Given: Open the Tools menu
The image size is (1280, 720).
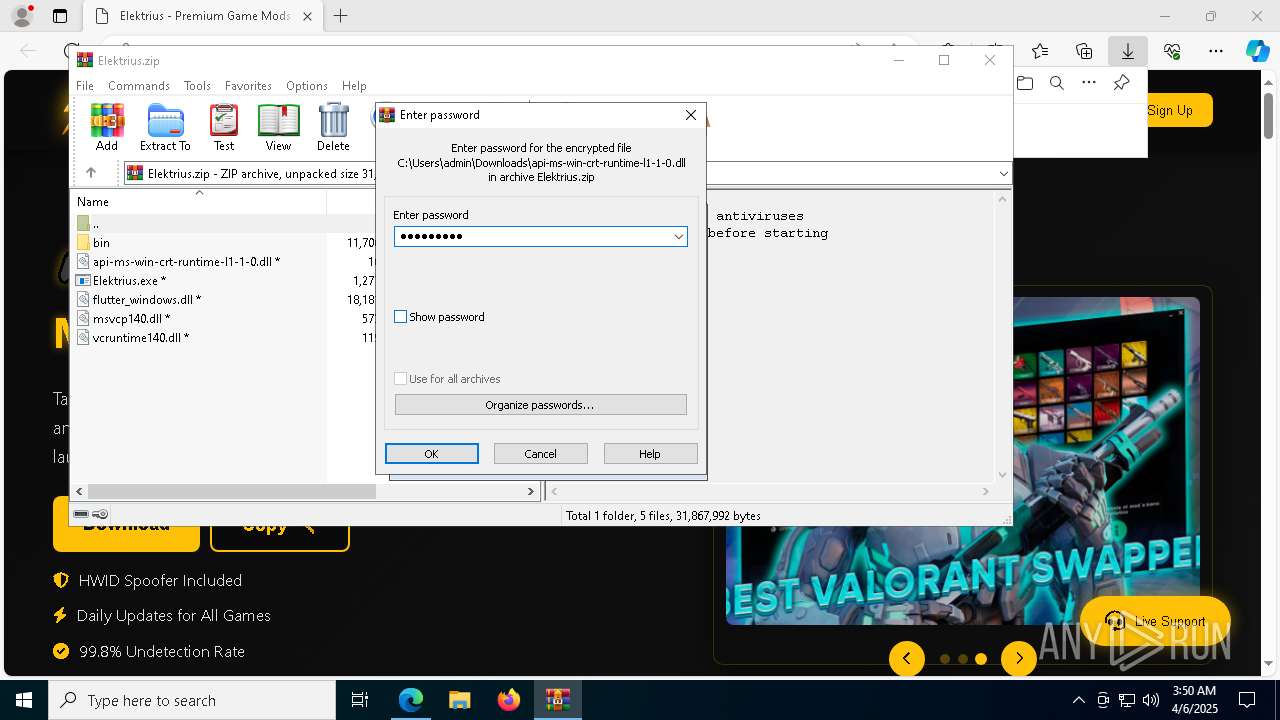Looking at the screenshot, I should pyautogui.click(x=197, y=86).
